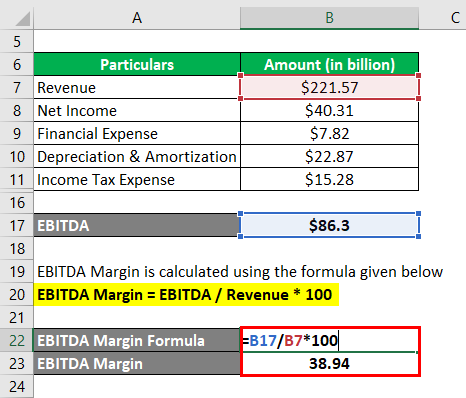Select row 7 header
Screen dimensions: 466x398
click(17, 87)
